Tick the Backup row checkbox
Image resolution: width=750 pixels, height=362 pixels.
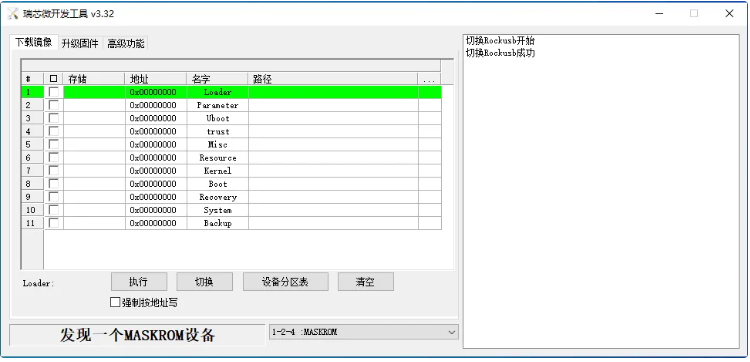tap(54, 223)
